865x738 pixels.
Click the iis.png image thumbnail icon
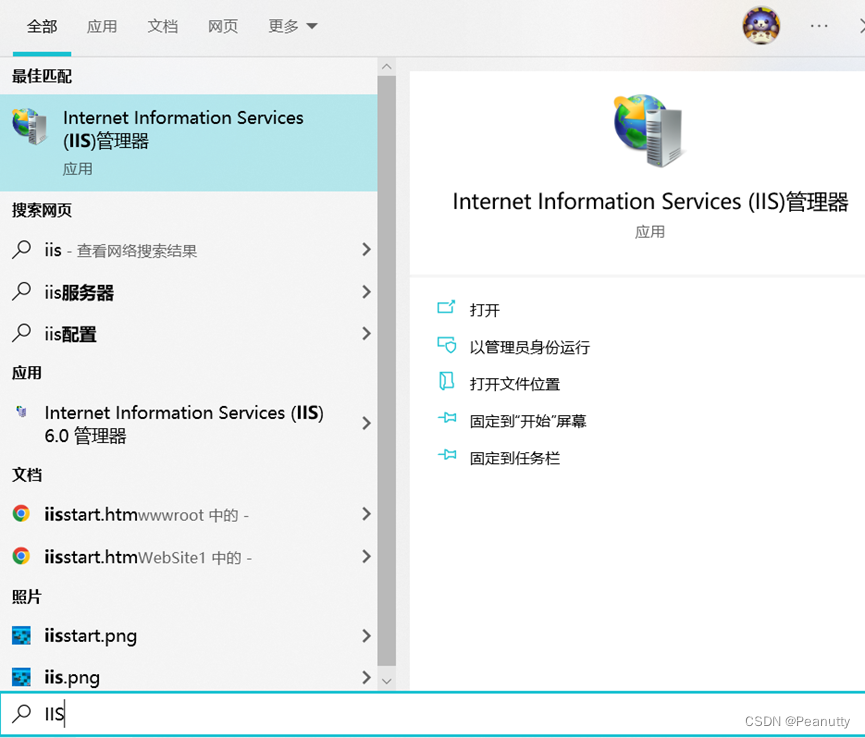pos(22,677)
